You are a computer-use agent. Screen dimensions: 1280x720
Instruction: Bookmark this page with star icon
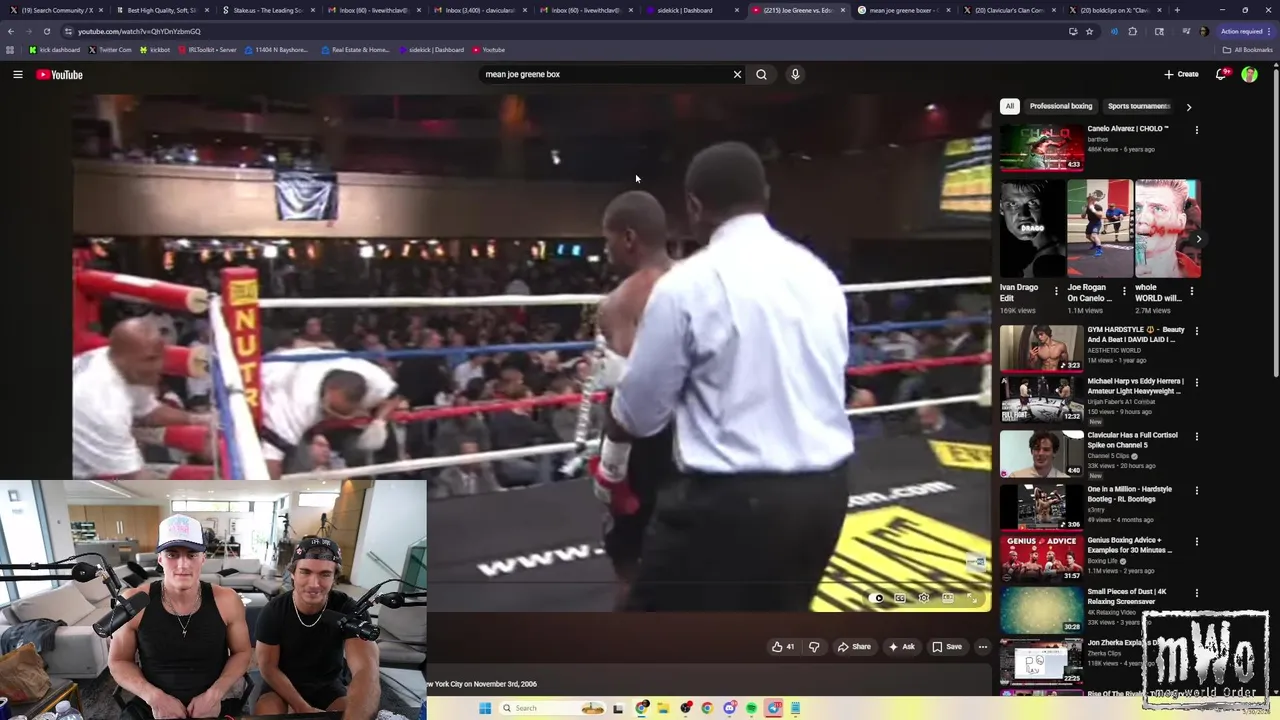click(x=1089, y=31)
